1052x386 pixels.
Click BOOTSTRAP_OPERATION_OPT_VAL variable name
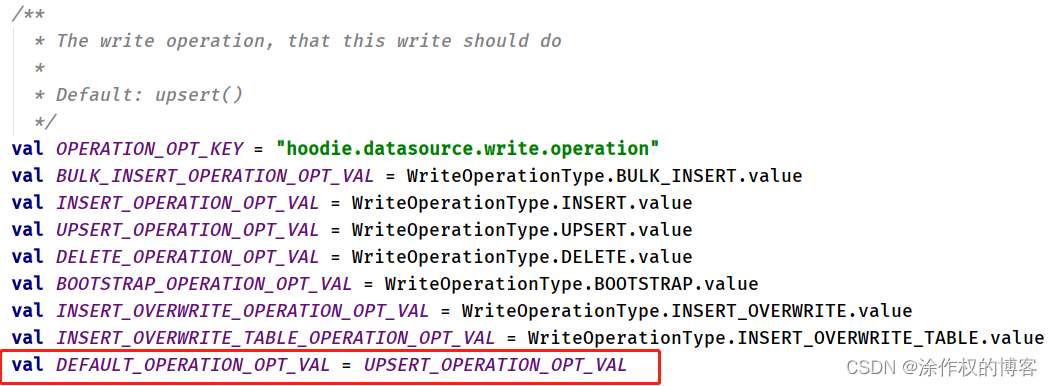[204, 284]
